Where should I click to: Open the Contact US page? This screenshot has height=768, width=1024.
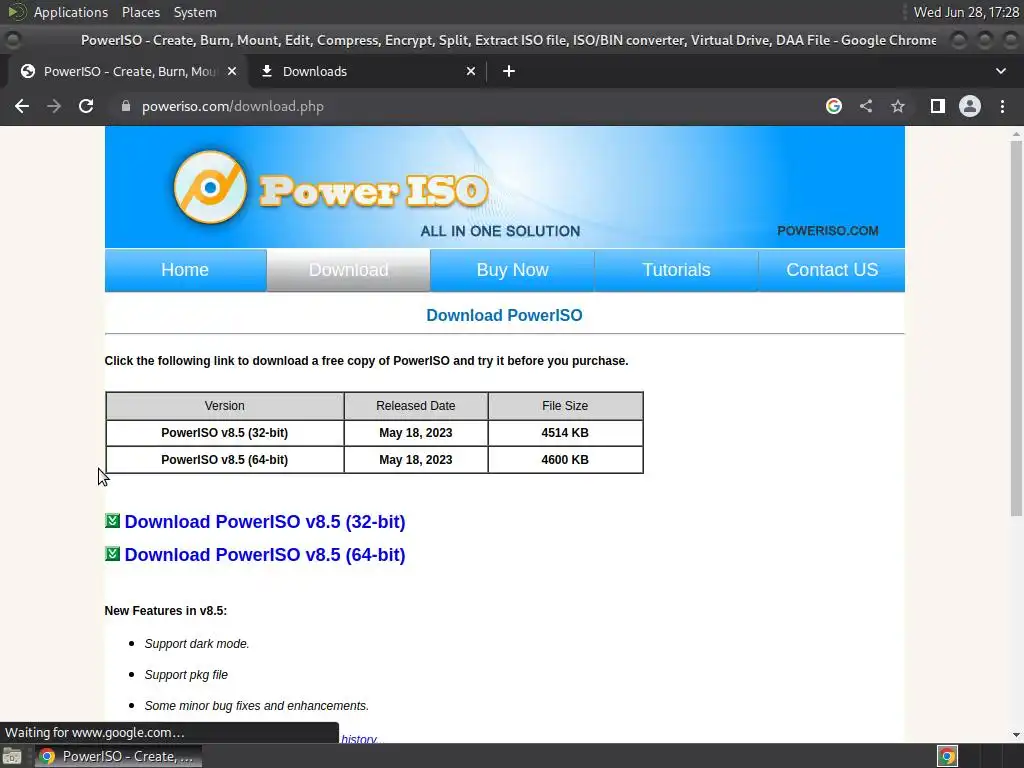832,270
